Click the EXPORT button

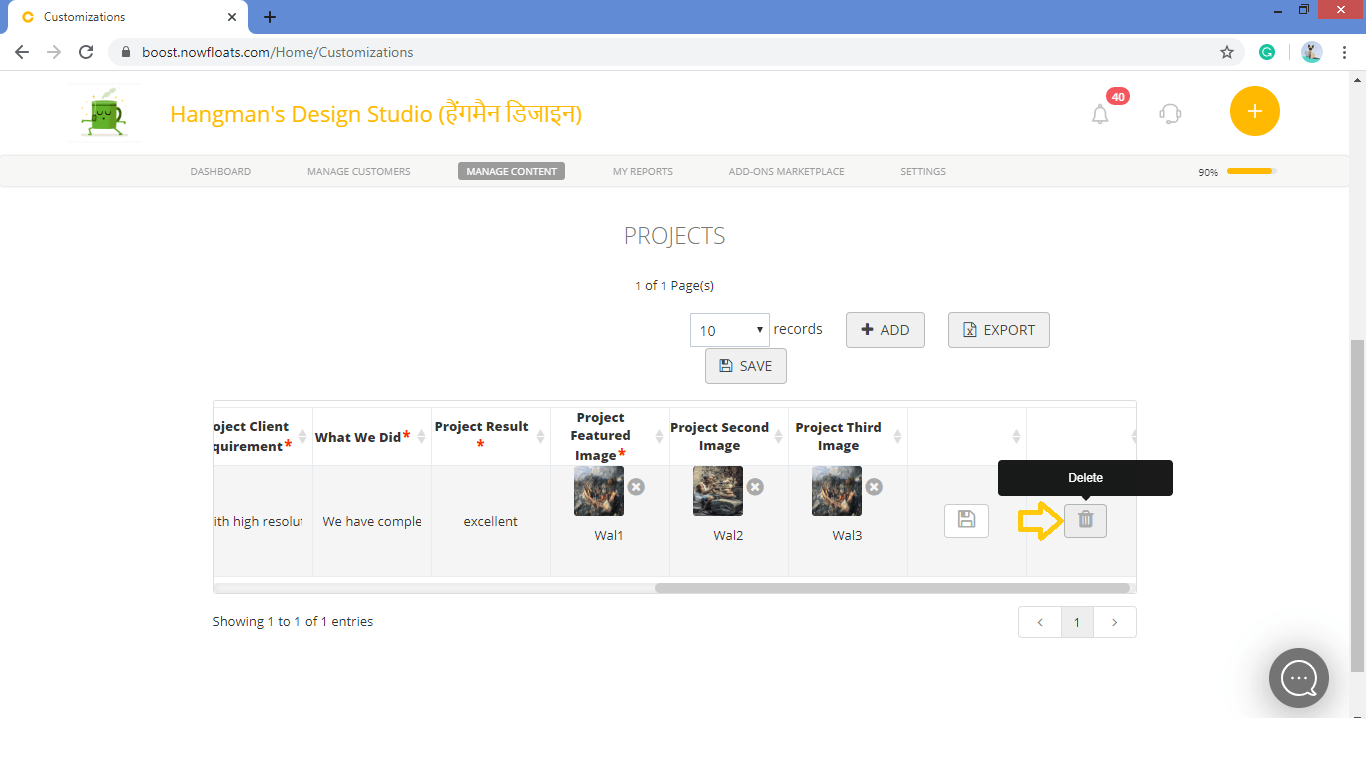[998, 329]
